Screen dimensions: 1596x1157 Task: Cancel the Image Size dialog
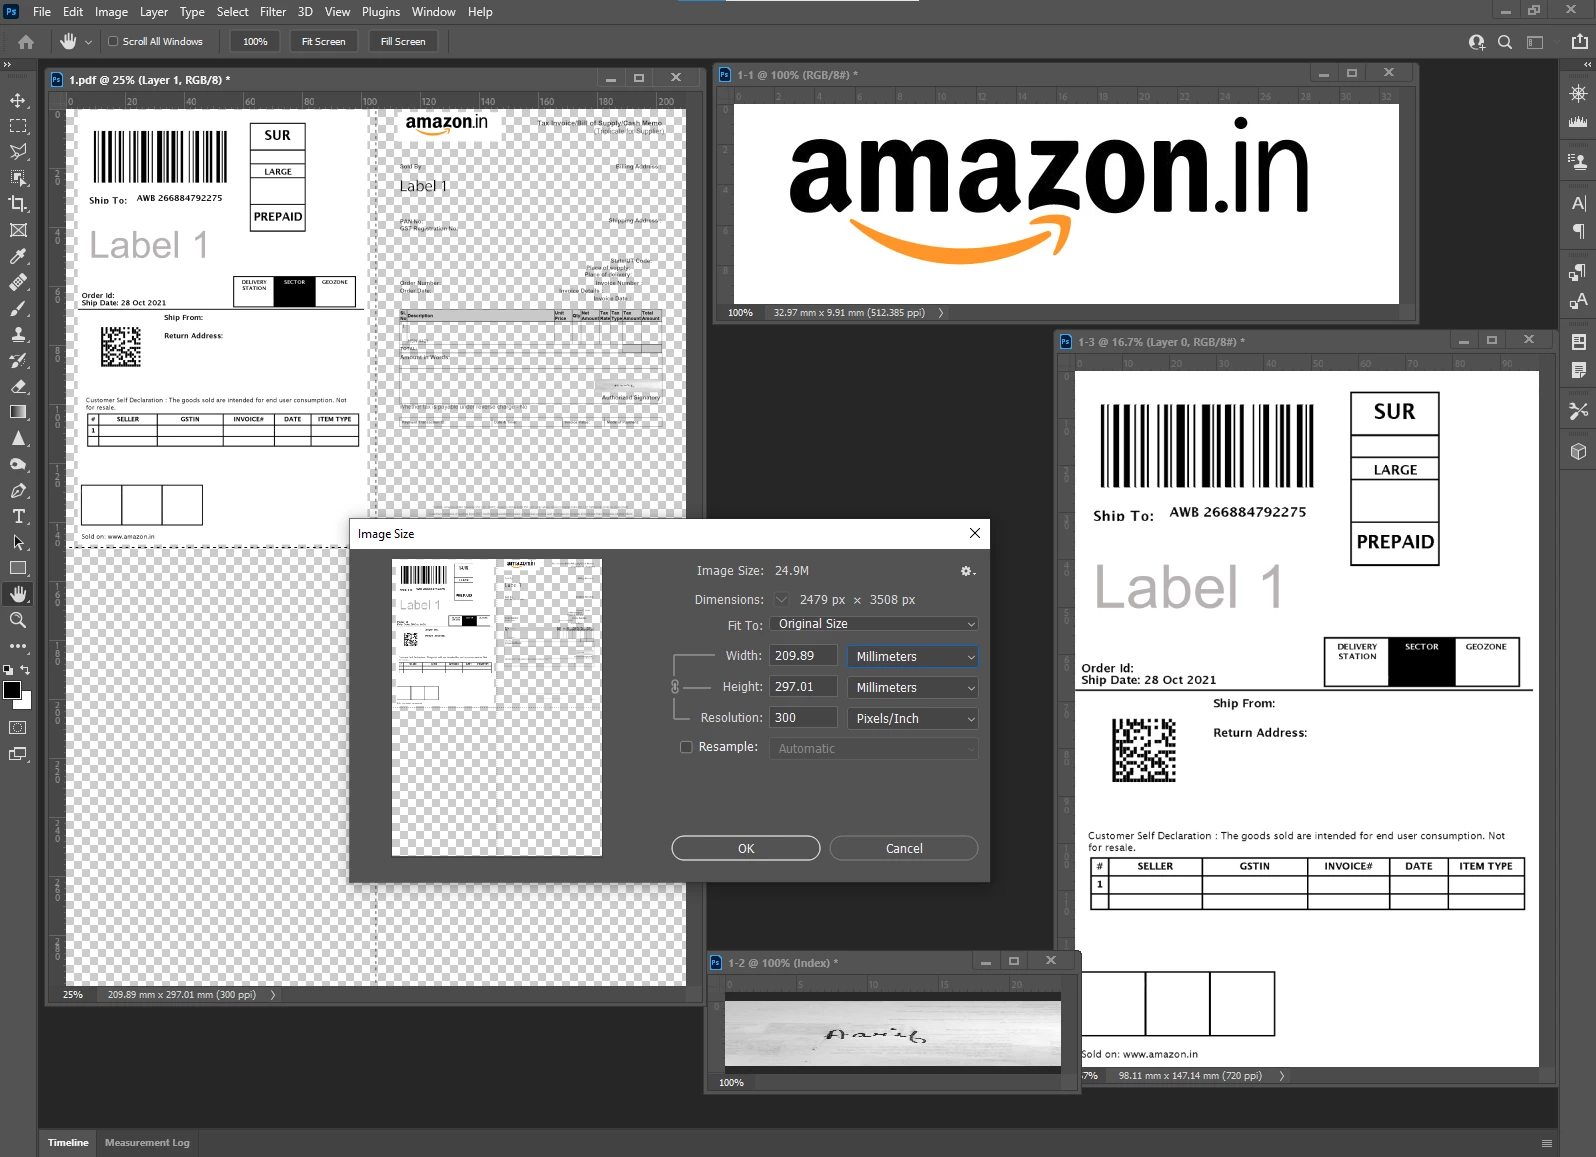904,848
